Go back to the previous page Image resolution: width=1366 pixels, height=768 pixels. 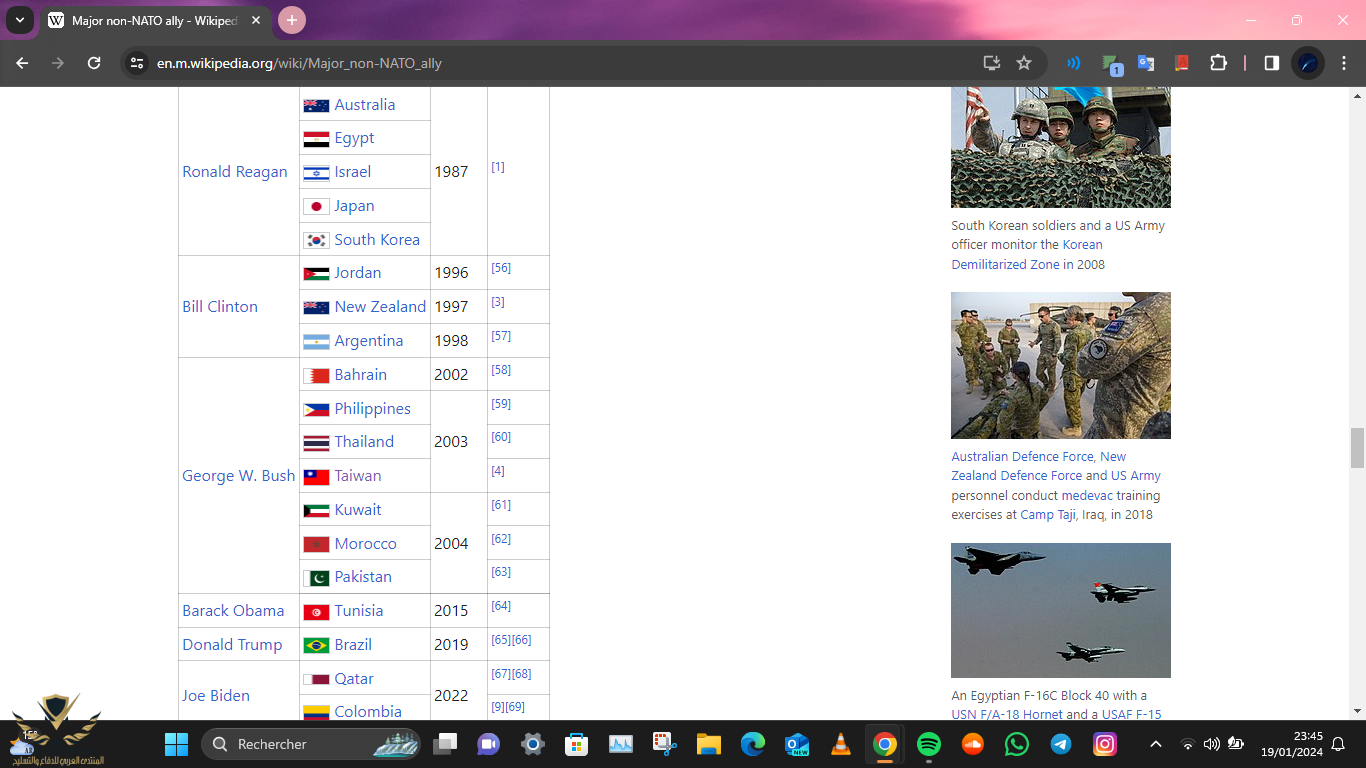click(x=22, y=63)
